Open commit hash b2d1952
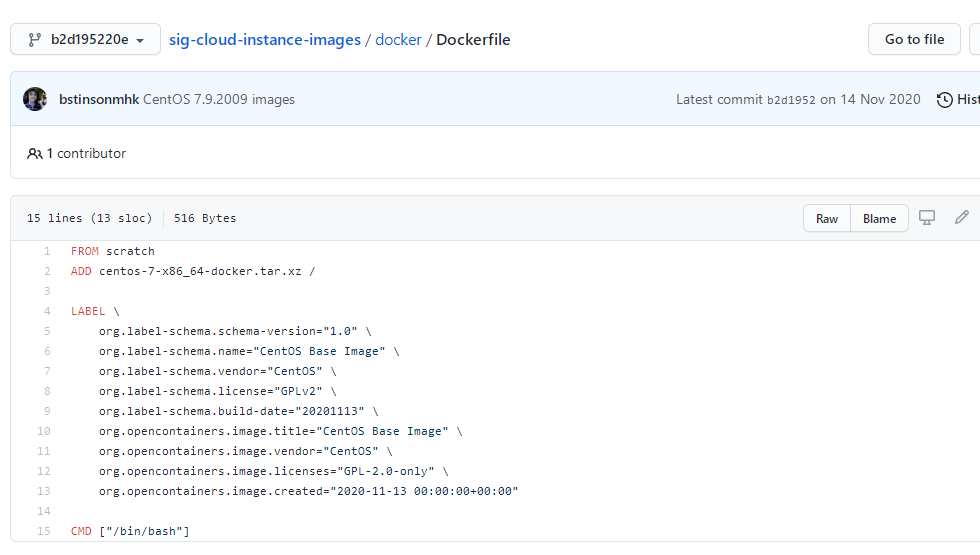Viewport: 980px width, 555px height. click(x=791, y=99)
